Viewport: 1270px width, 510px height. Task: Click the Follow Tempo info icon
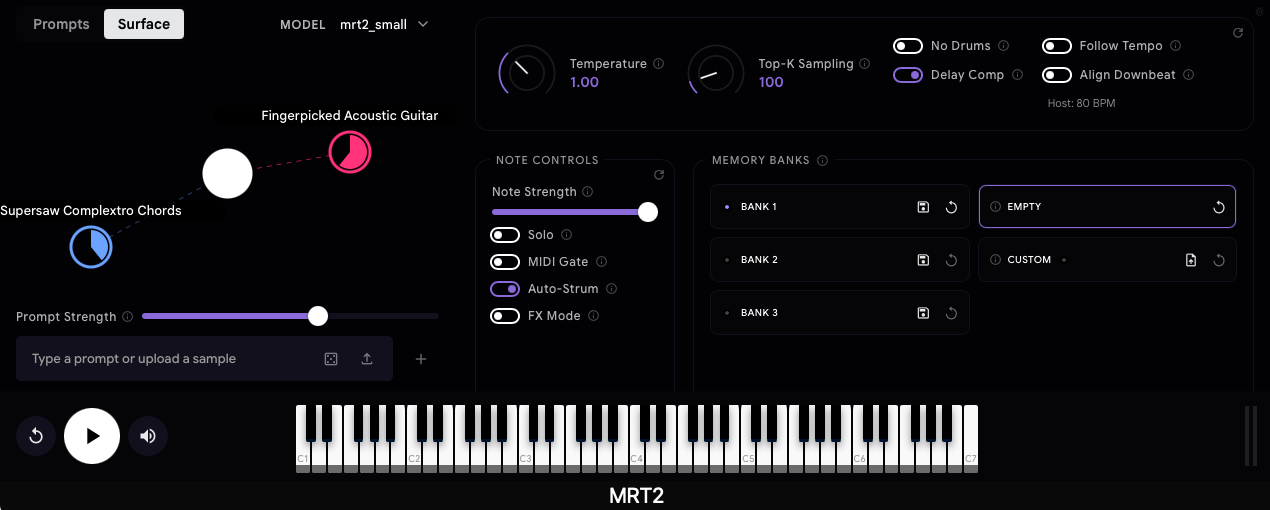(1175, 46)
